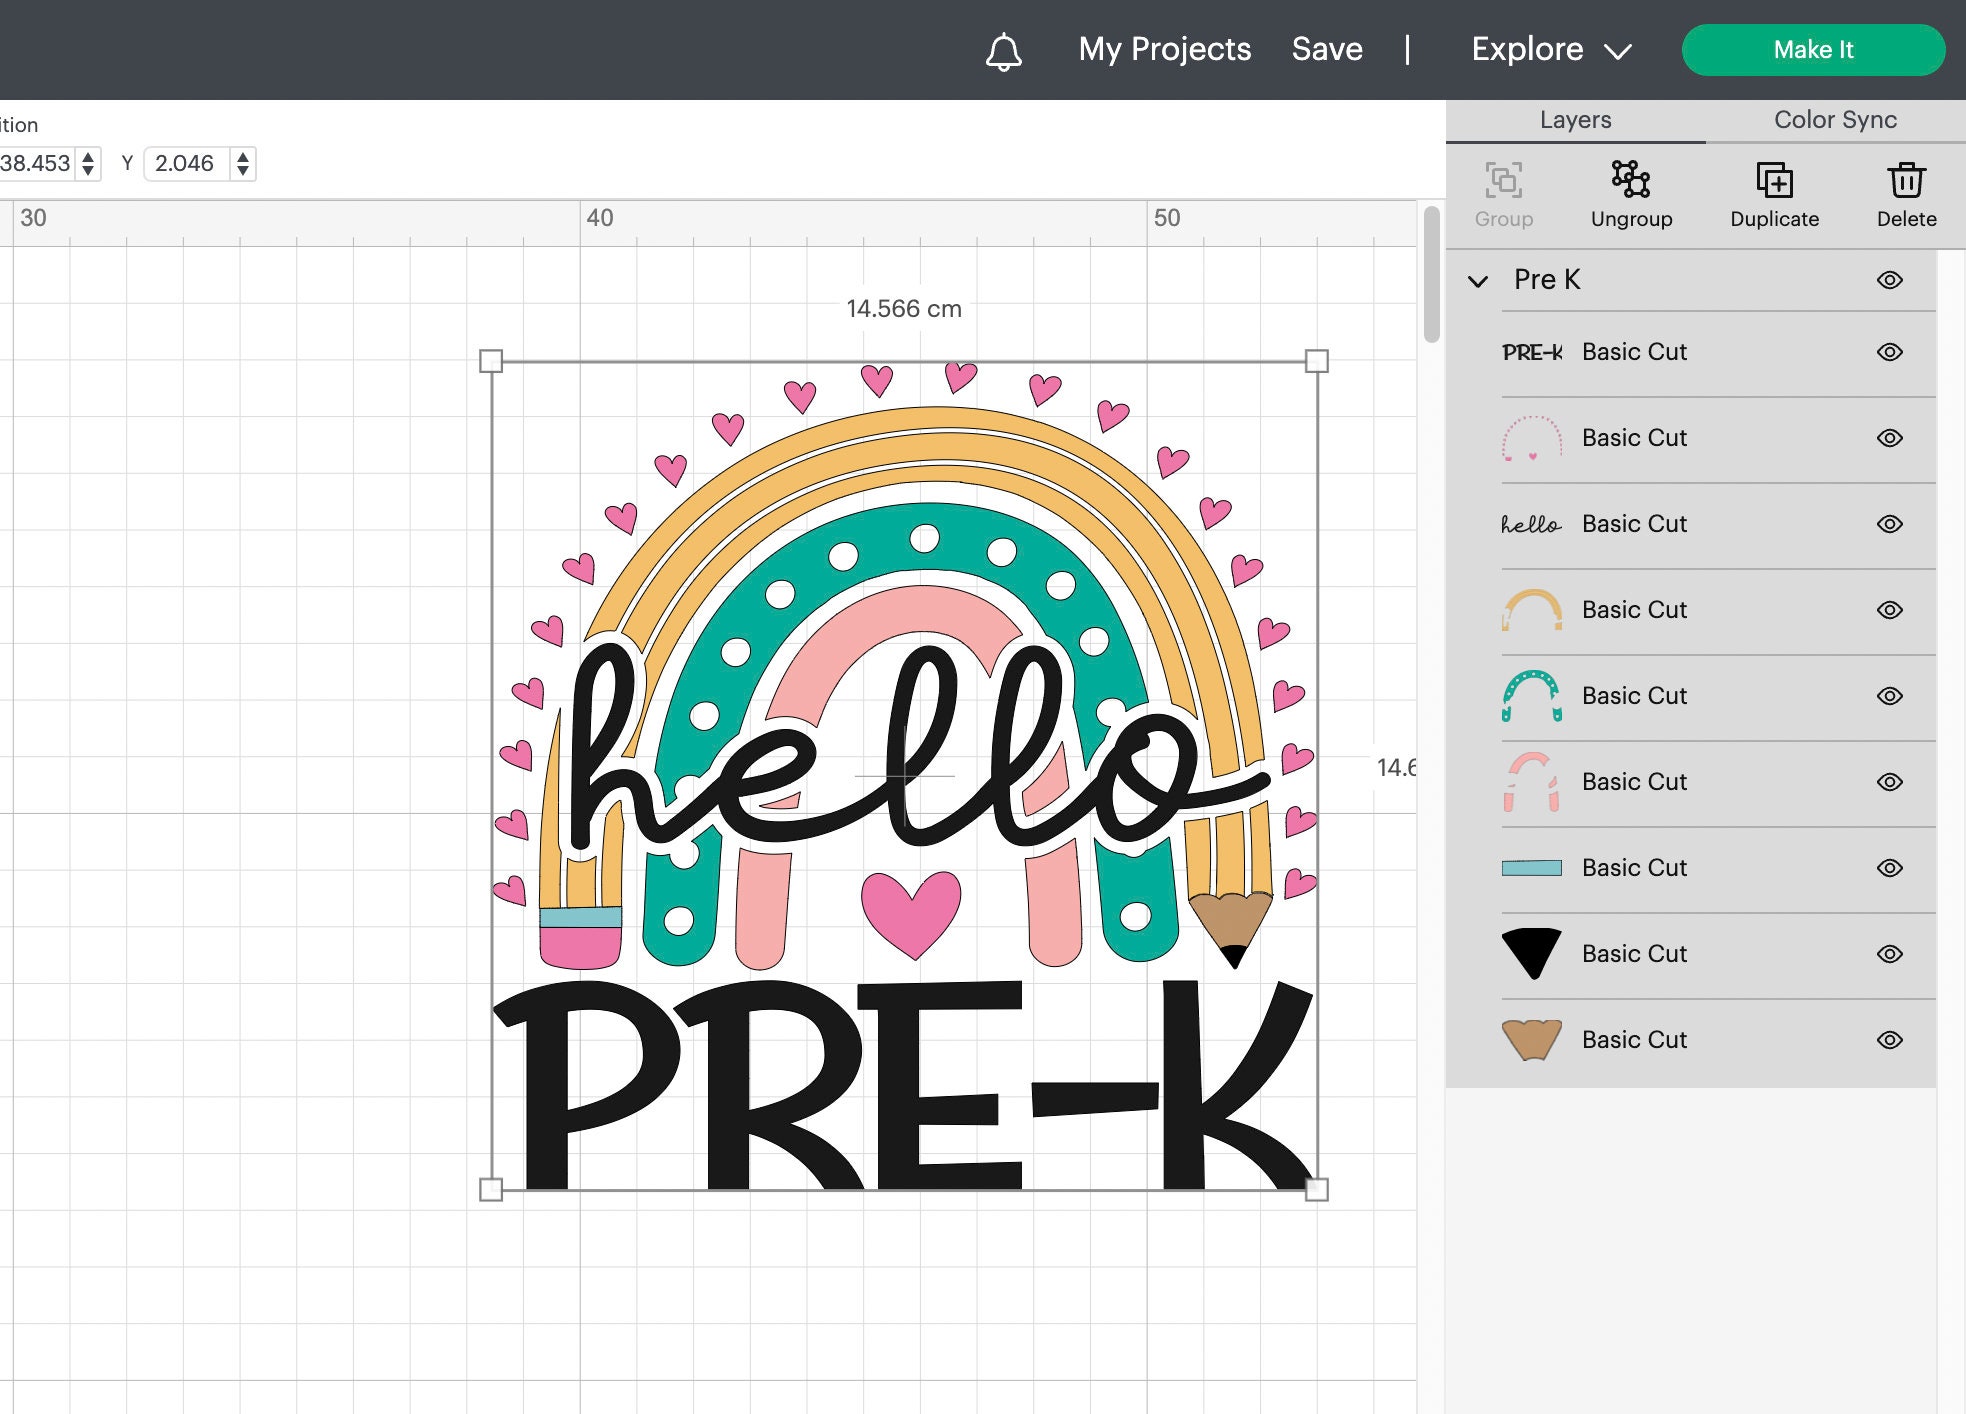1966x1414 pixels.
Task: Click the Make It button
Action: 1813,49
